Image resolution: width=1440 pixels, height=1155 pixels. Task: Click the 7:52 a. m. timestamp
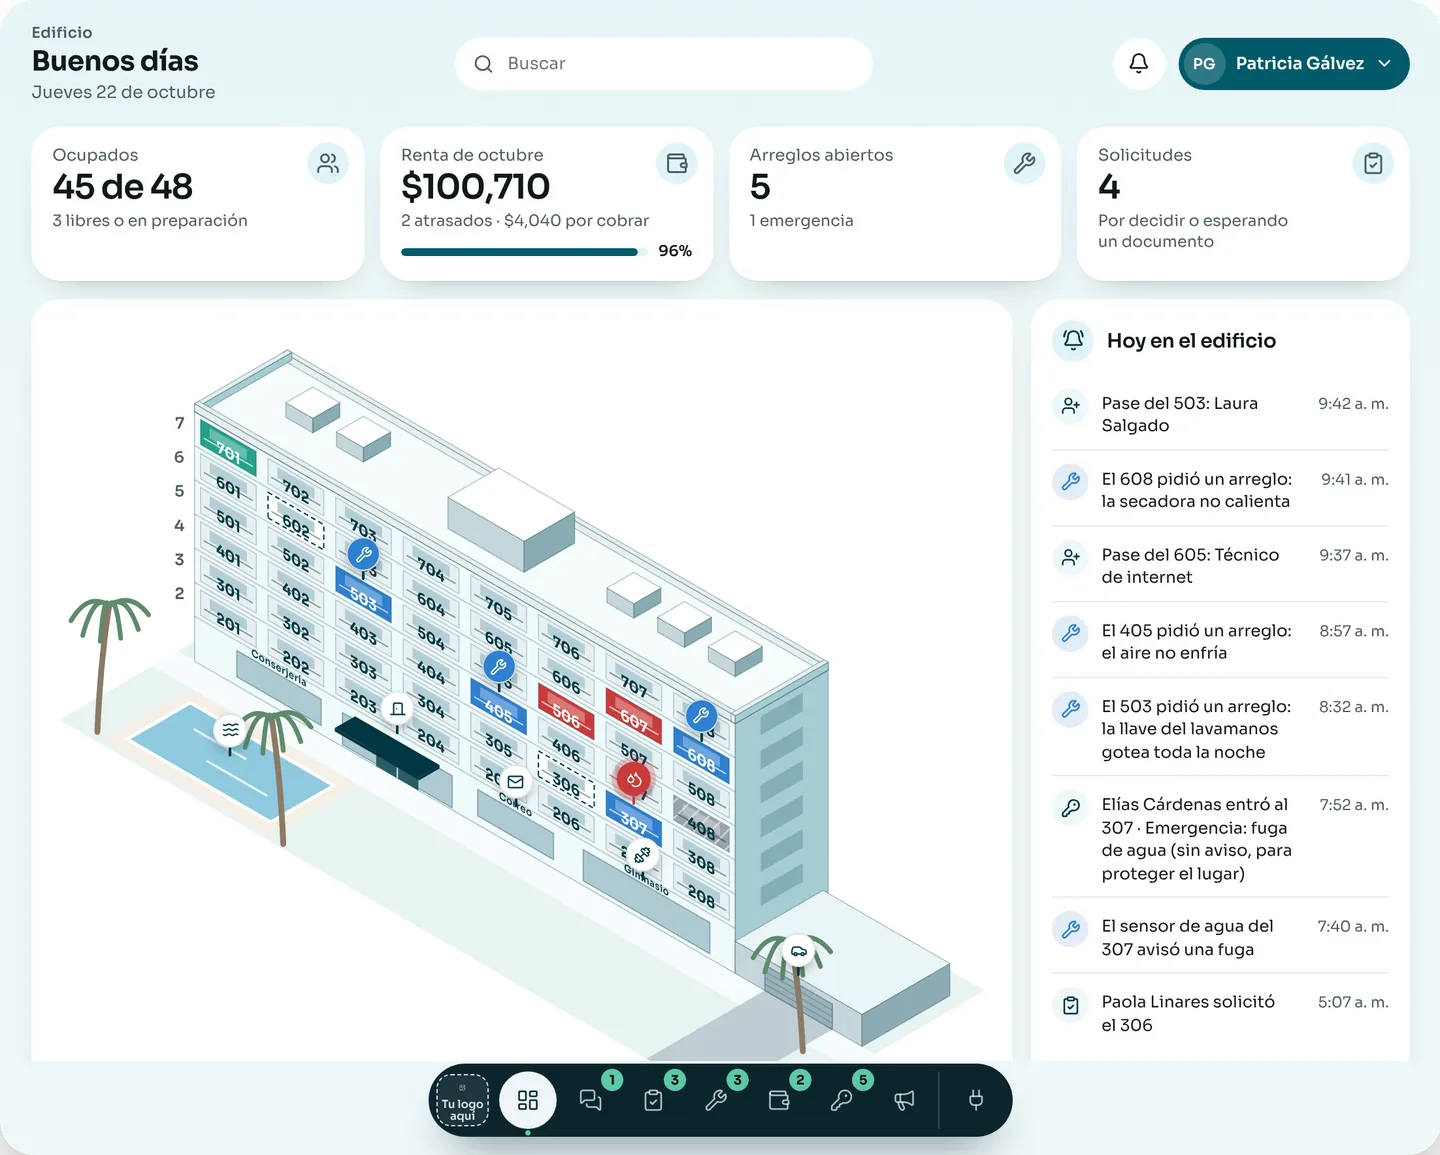(1354, 805)
